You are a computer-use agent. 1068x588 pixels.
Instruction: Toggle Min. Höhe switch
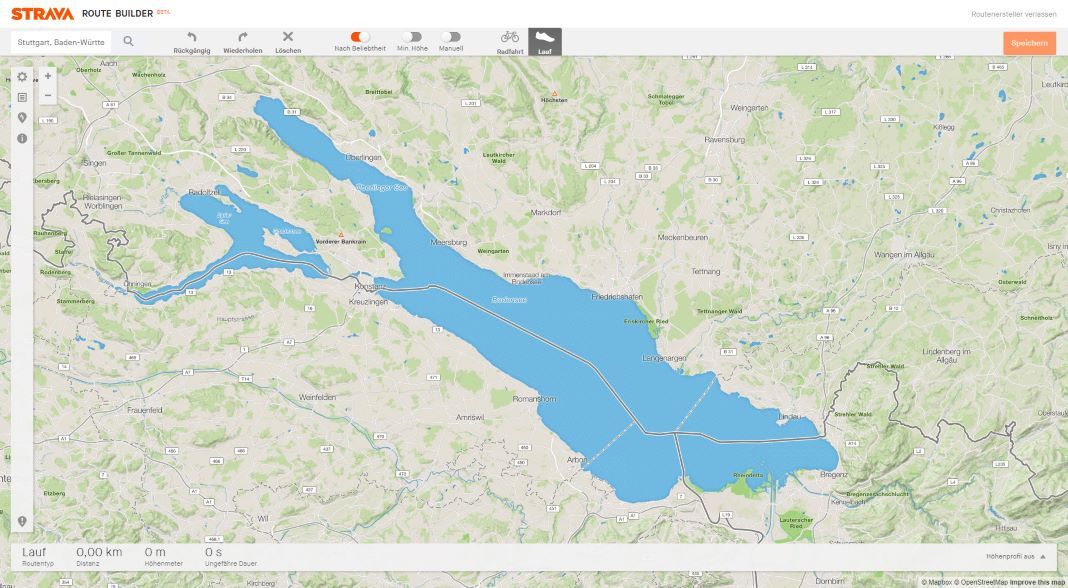[x=412, y=37]
